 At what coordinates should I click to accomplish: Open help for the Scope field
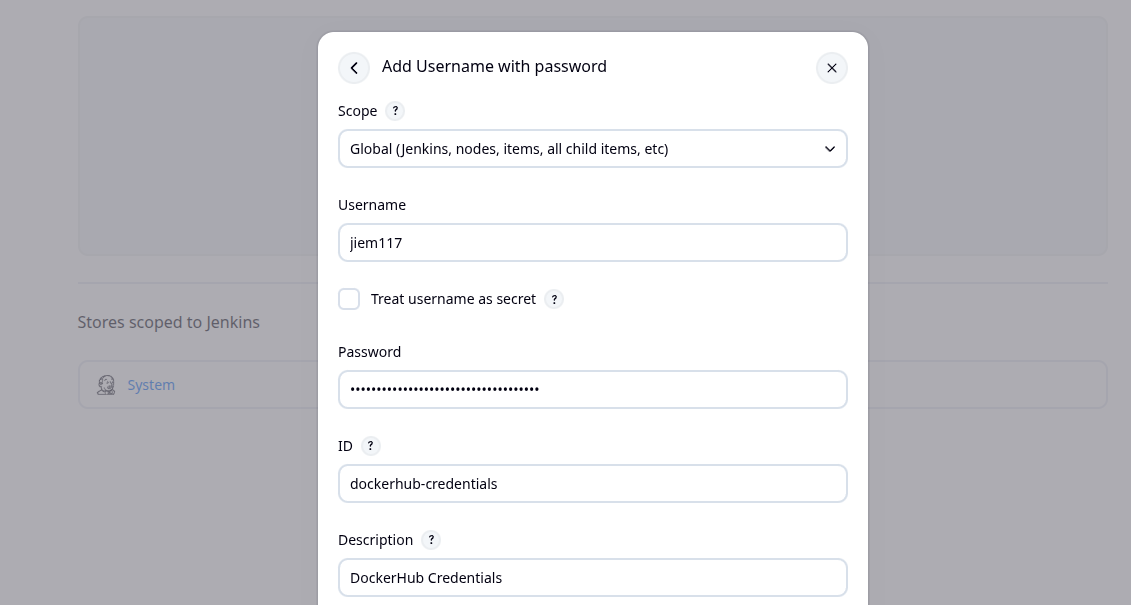tap(395, 111)
